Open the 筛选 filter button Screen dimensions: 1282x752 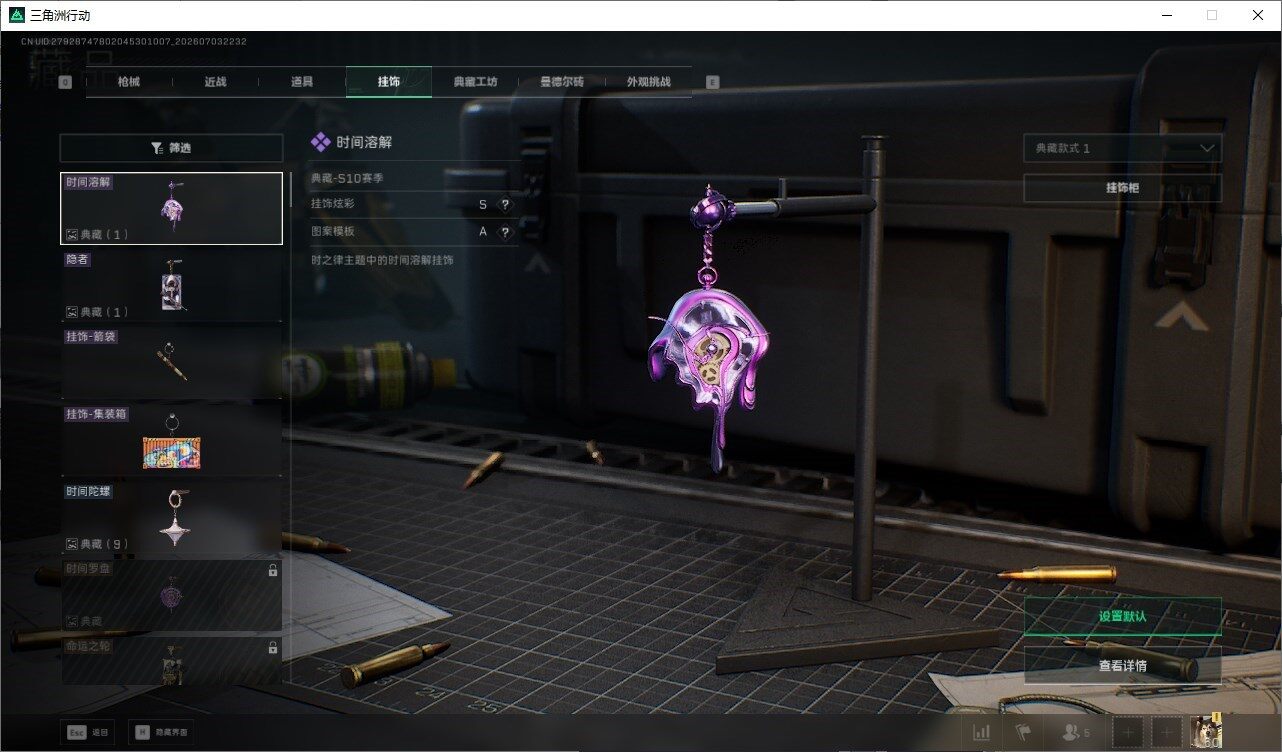(171, 148)
